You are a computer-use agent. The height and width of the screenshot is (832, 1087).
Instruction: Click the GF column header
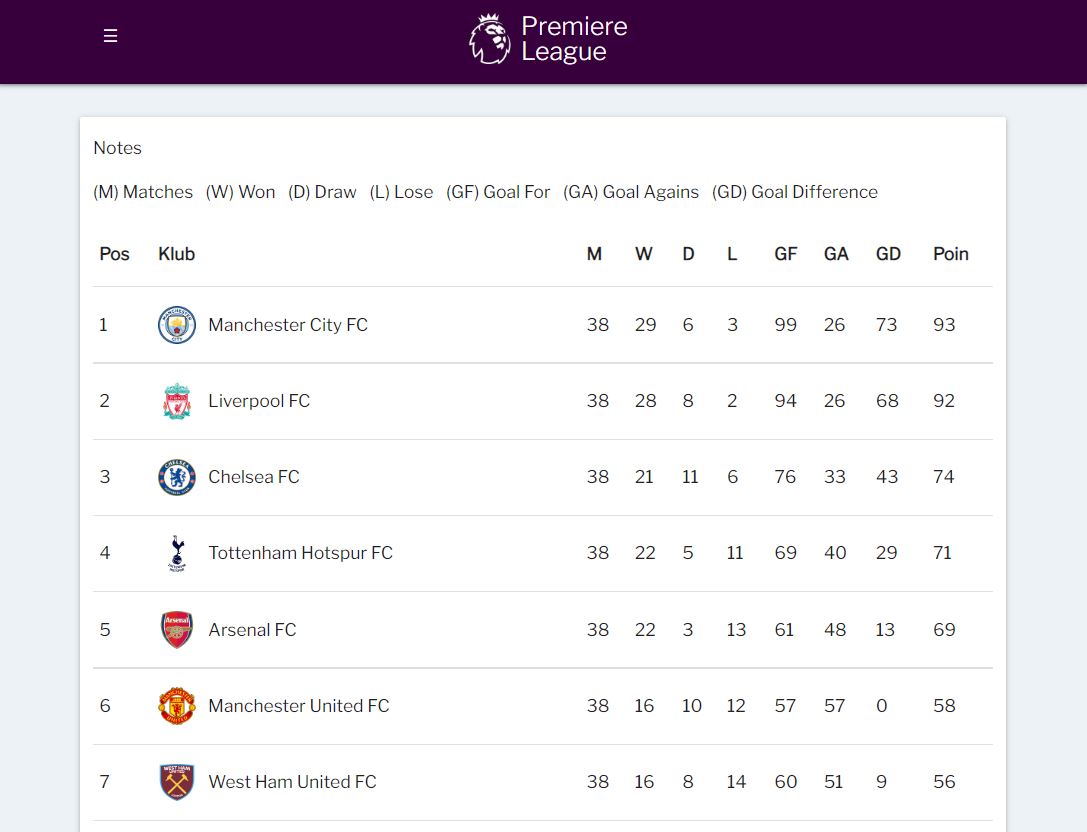785,254
